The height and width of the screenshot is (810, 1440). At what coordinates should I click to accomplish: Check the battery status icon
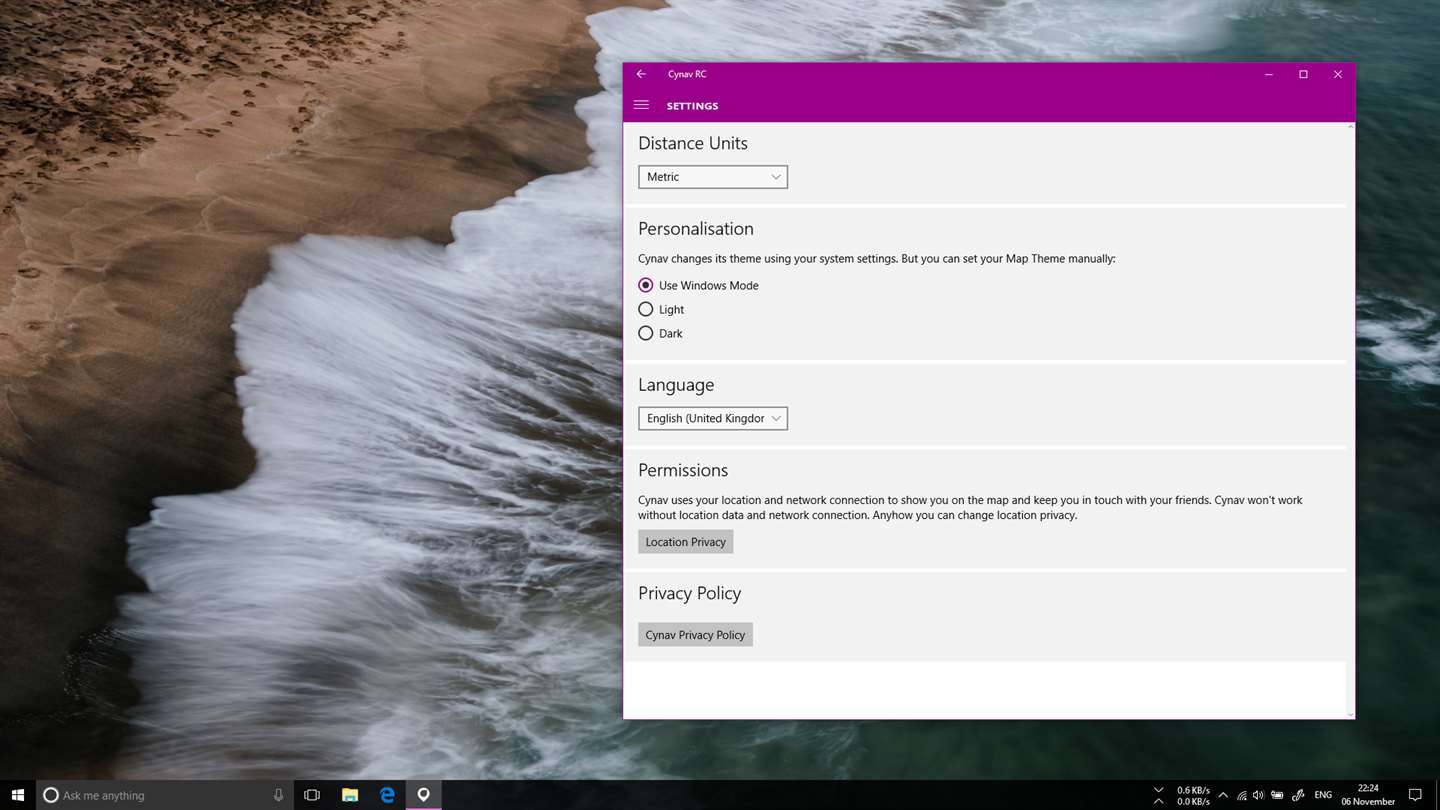(1277, 795)
